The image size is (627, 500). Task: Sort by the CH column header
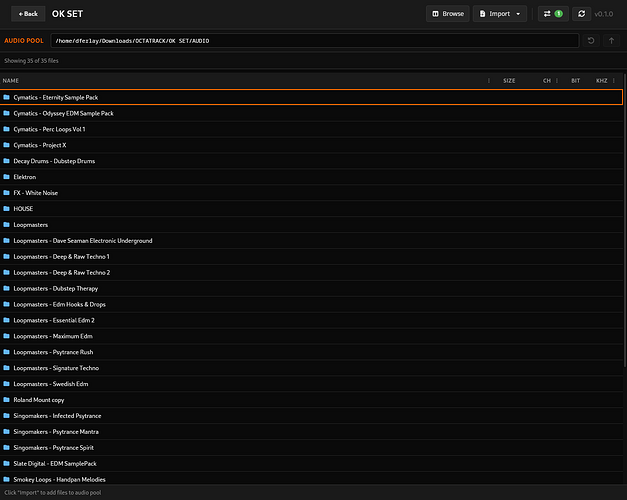[x=547, y=81]
